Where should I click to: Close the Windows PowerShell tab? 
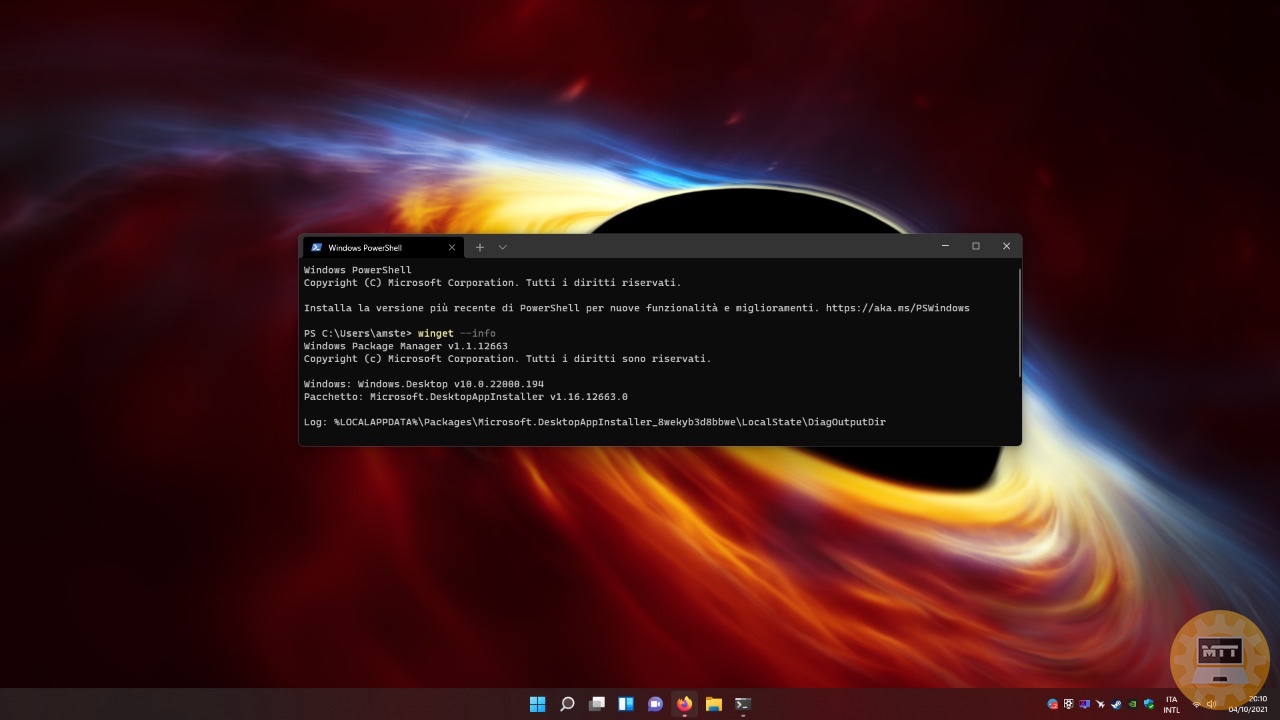point(451,247)
